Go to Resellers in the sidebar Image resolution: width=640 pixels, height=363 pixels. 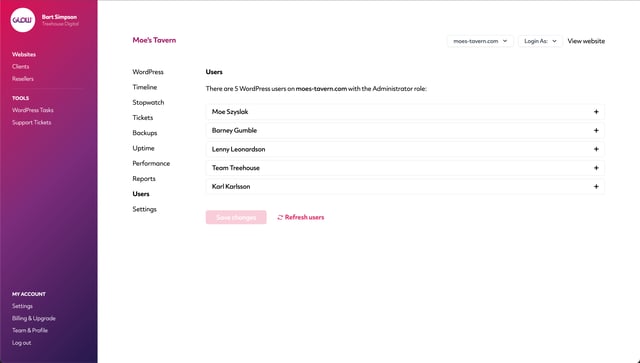click(x=23, y=79)
